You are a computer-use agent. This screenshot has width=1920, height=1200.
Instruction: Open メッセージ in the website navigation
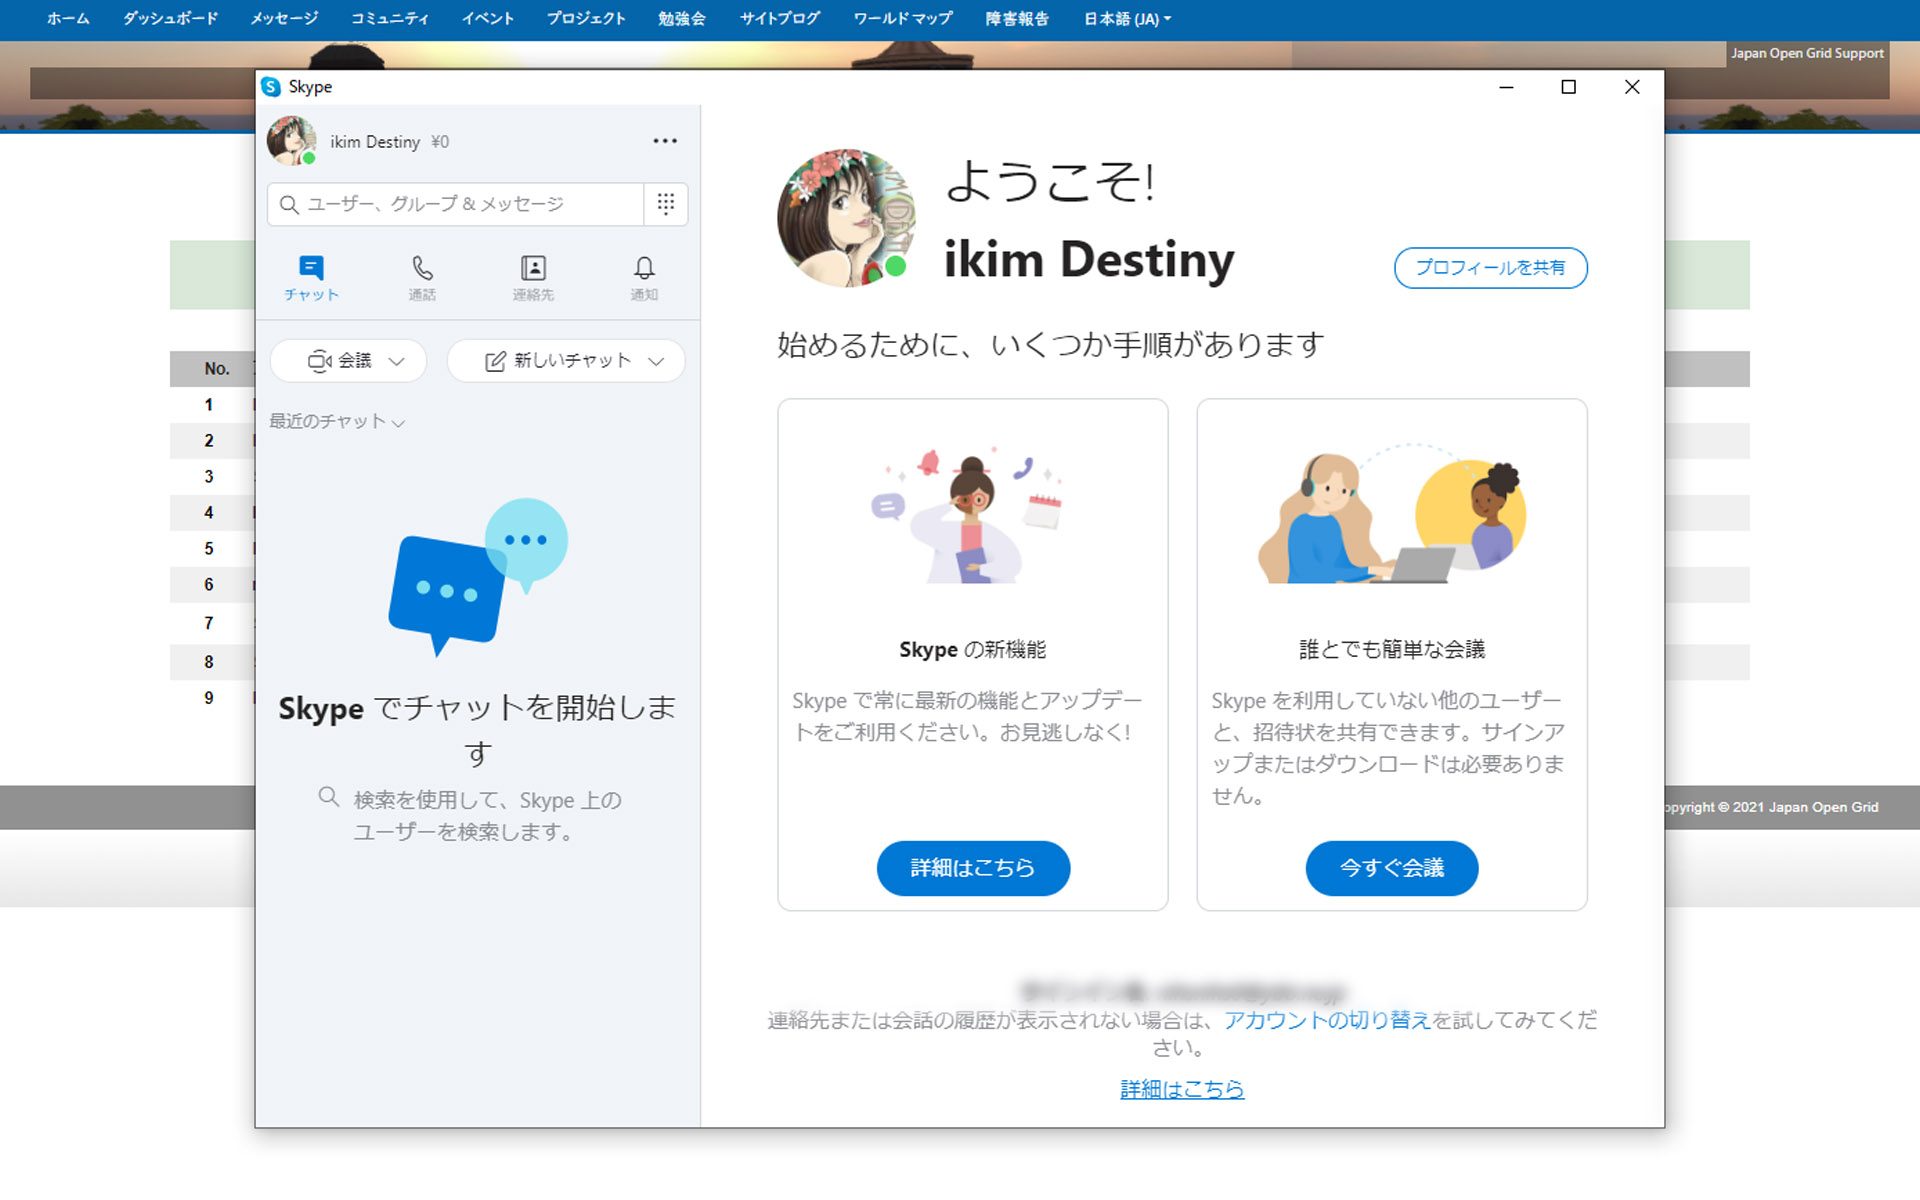[284, 19]
